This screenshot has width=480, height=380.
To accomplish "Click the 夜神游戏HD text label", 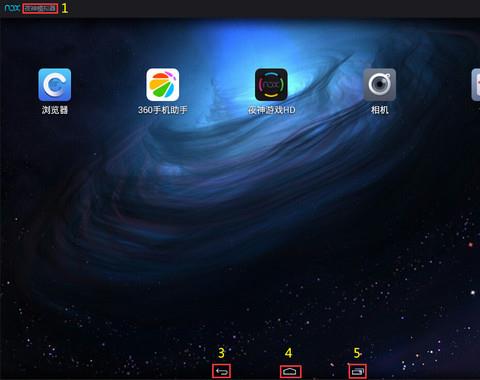I will pos(271,110).
